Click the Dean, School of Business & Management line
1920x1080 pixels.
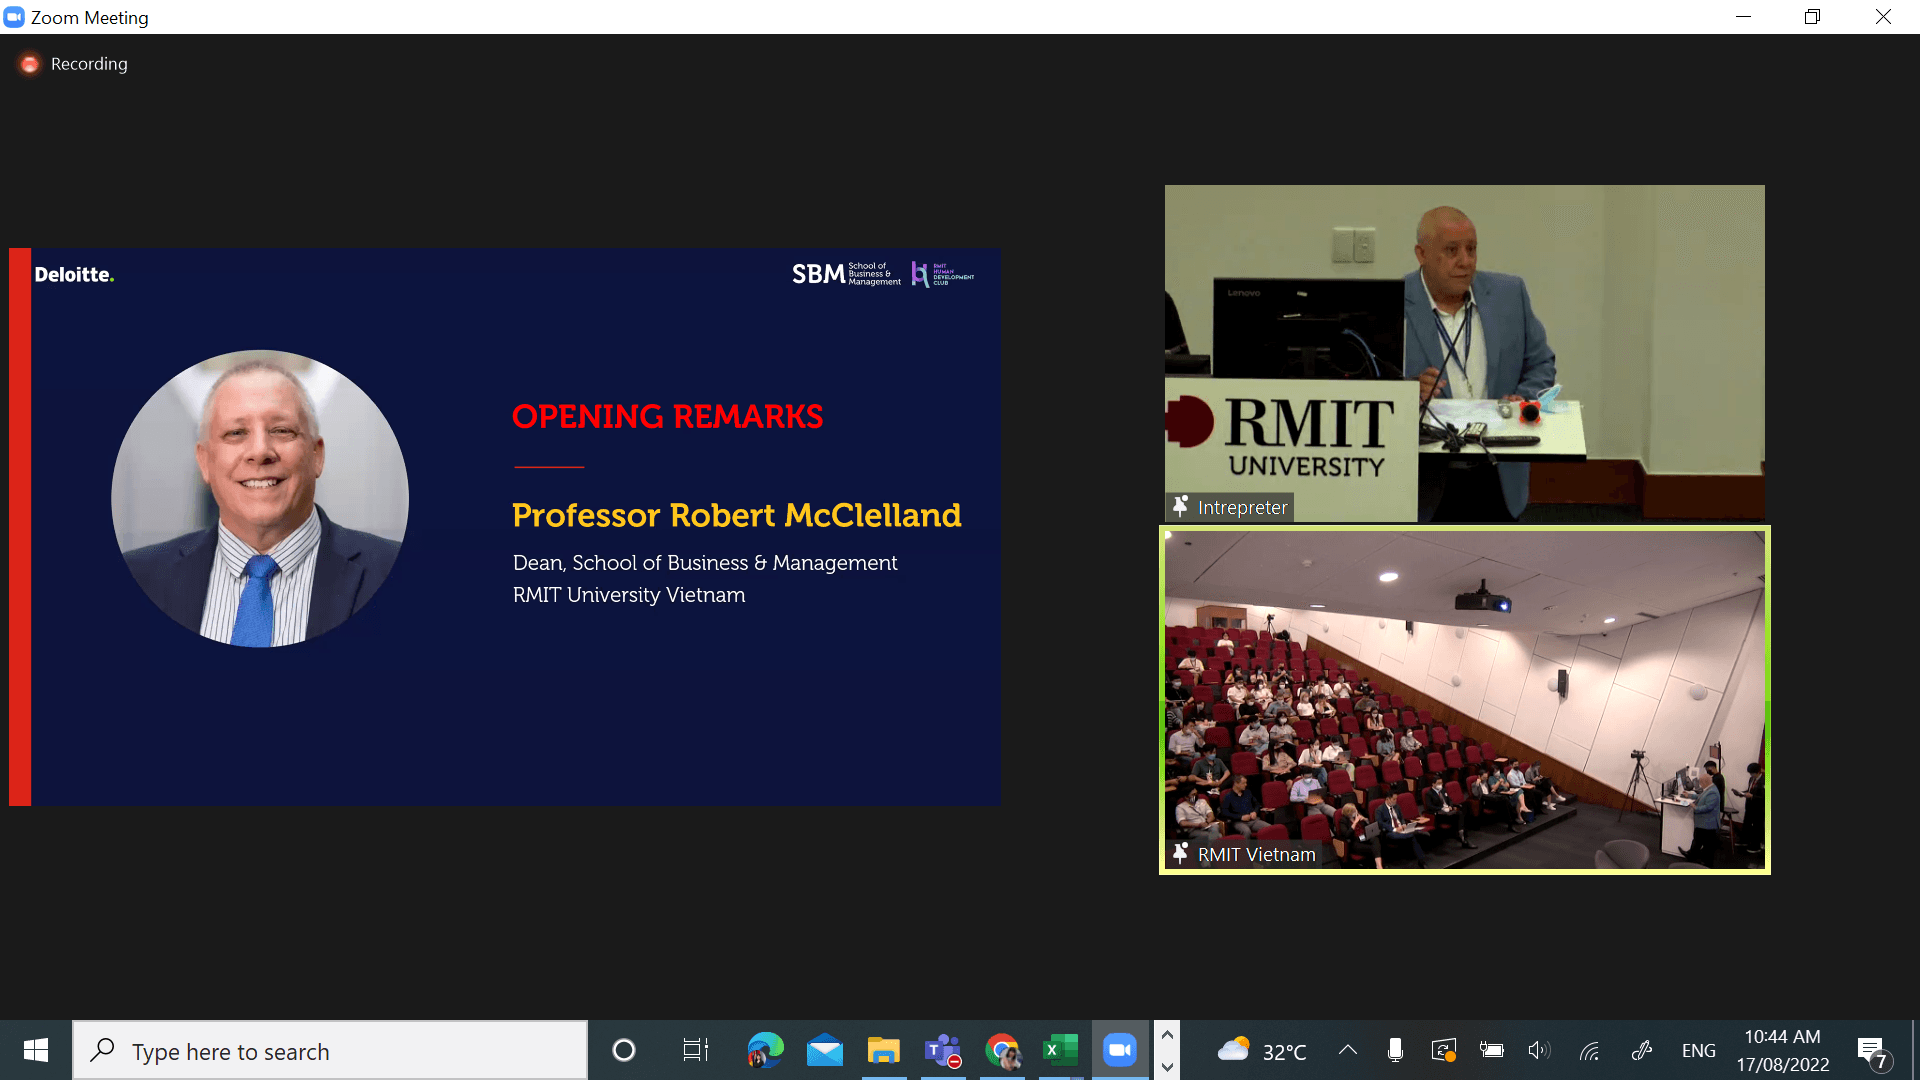click(x=705, y=563)
